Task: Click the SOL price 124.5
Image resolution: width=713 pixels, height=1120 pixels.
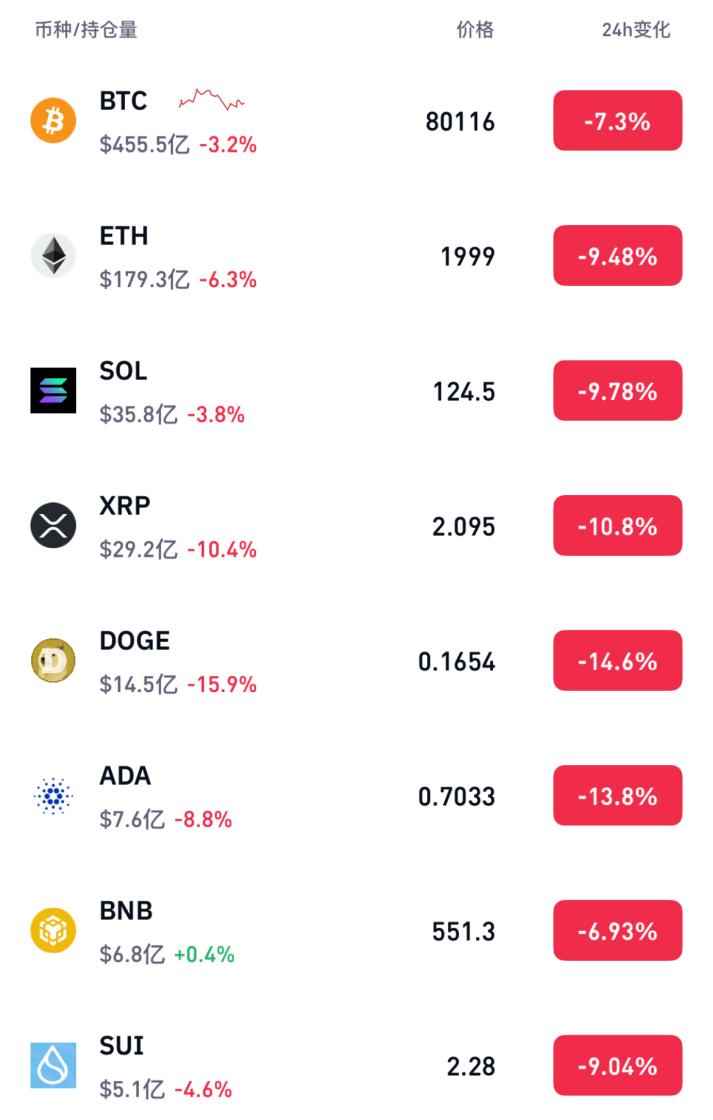Action: 463,392
